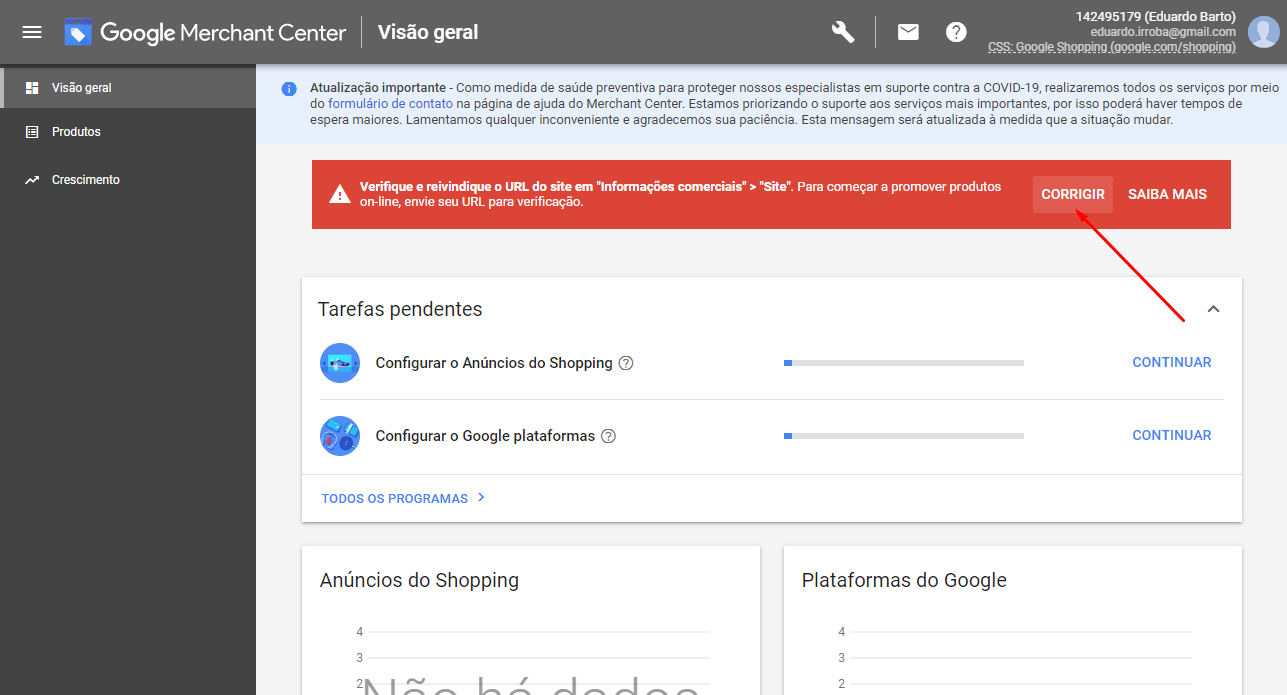
Task: Open the formulário de contato link
Action: pos(390,104)
